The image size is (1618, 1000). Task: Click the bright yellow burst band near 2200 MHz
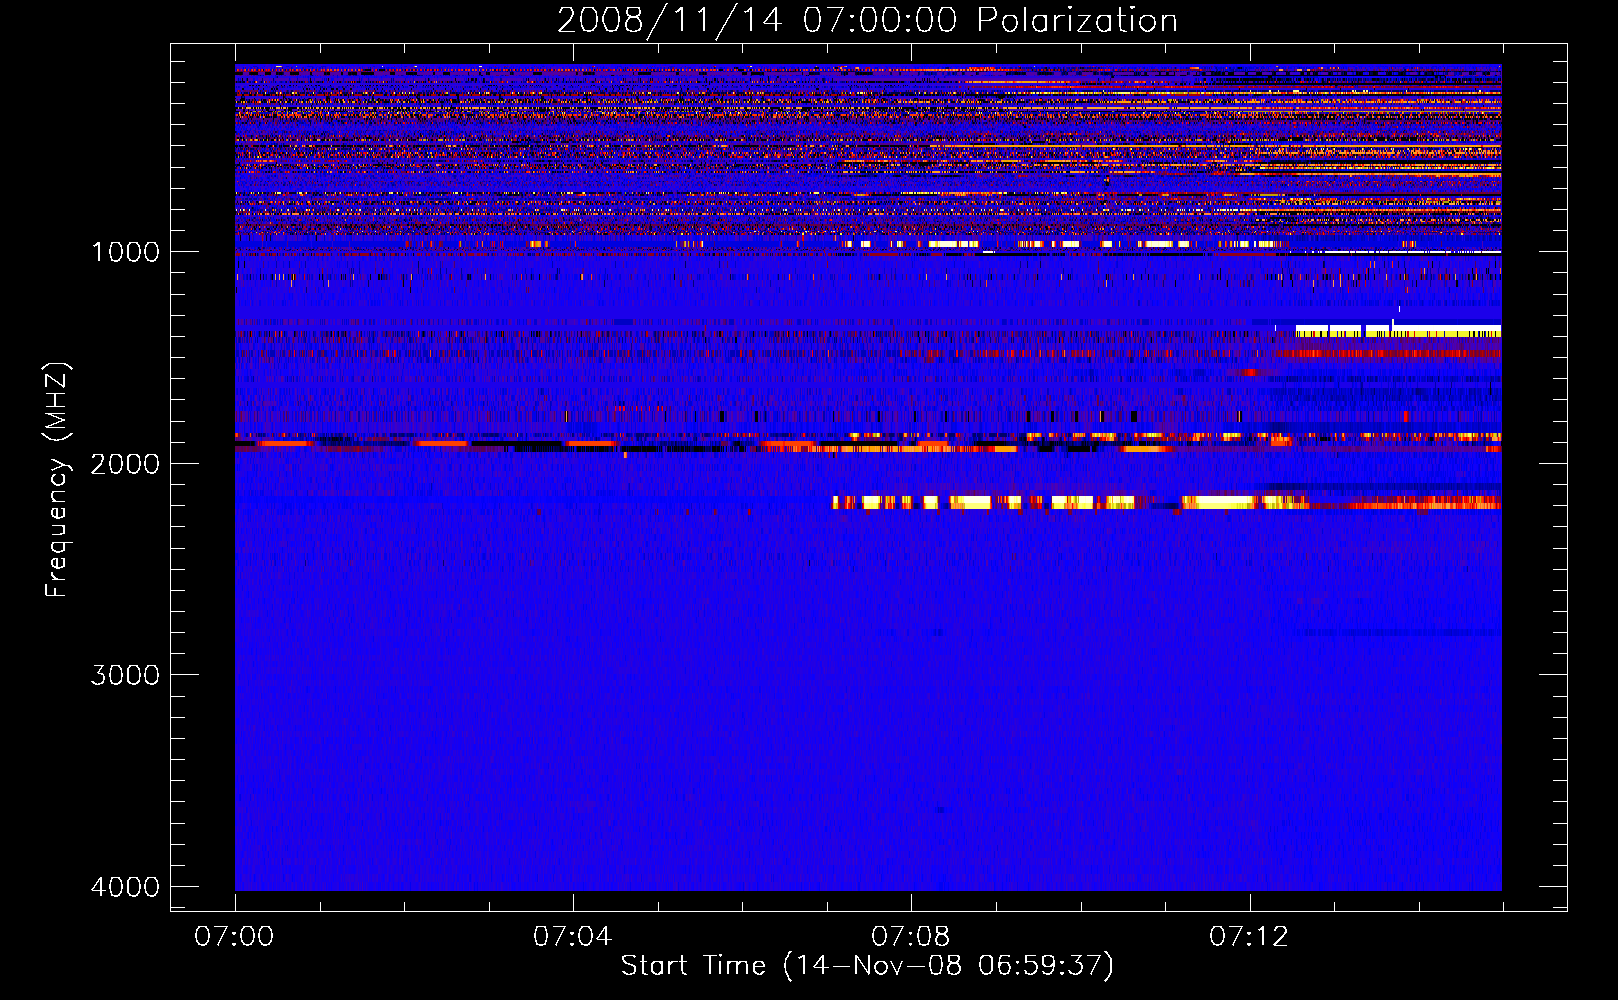1167,502
